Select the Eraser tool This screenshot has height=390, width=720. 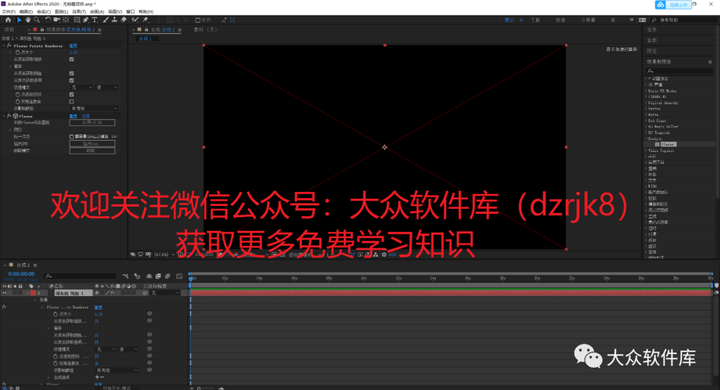tap(124, 20)
